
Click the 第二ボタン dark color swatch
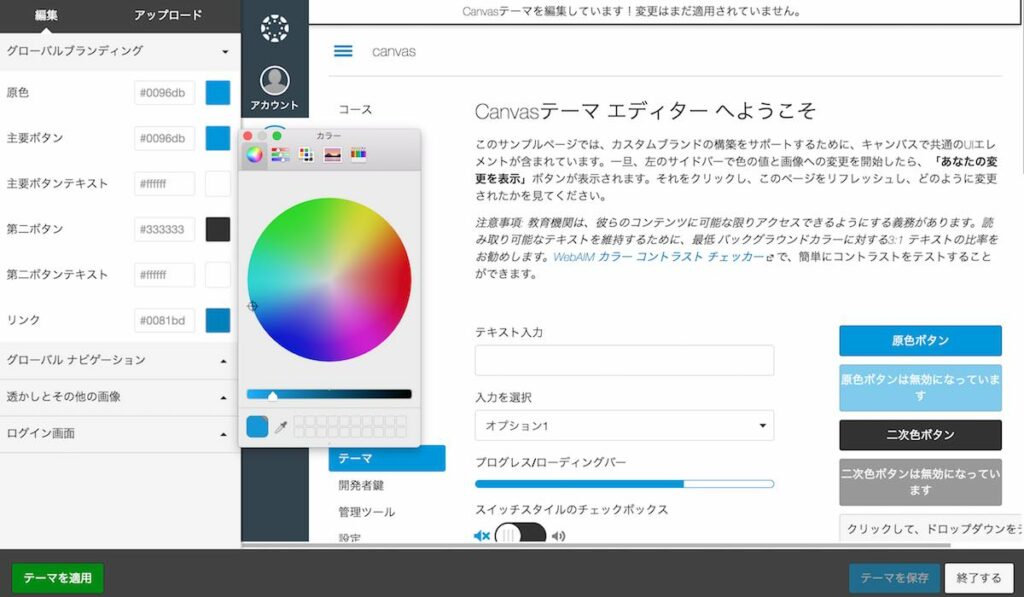coord(218,229)
